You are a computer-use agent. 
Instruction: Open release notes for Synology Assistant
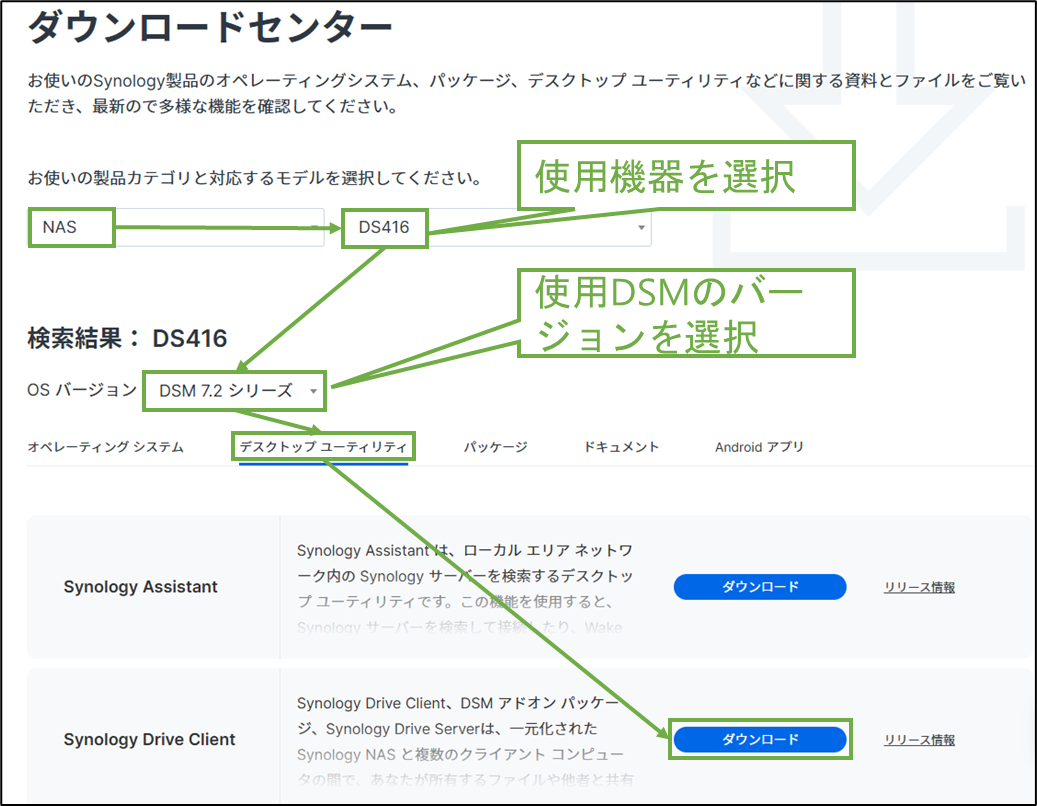point(919,587)
